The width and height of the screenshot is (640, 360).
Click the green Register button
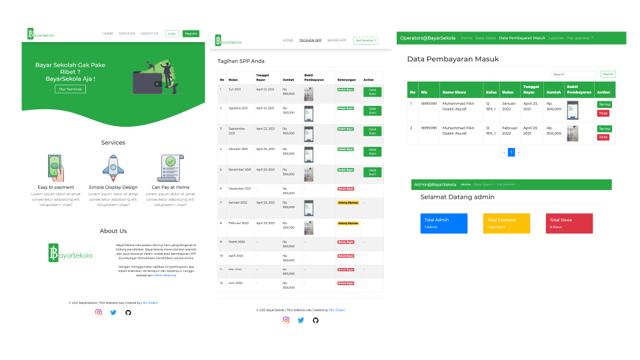pyautogui.click(x=191, y=33)
